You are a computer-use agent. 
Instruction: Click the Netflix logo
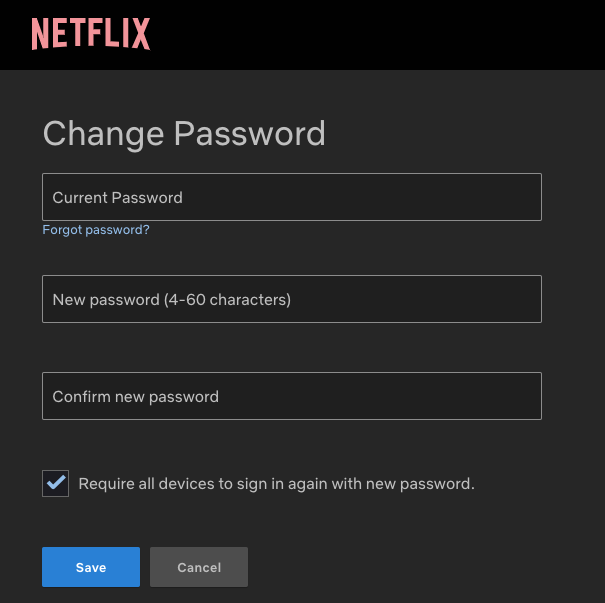pos(90,34)
